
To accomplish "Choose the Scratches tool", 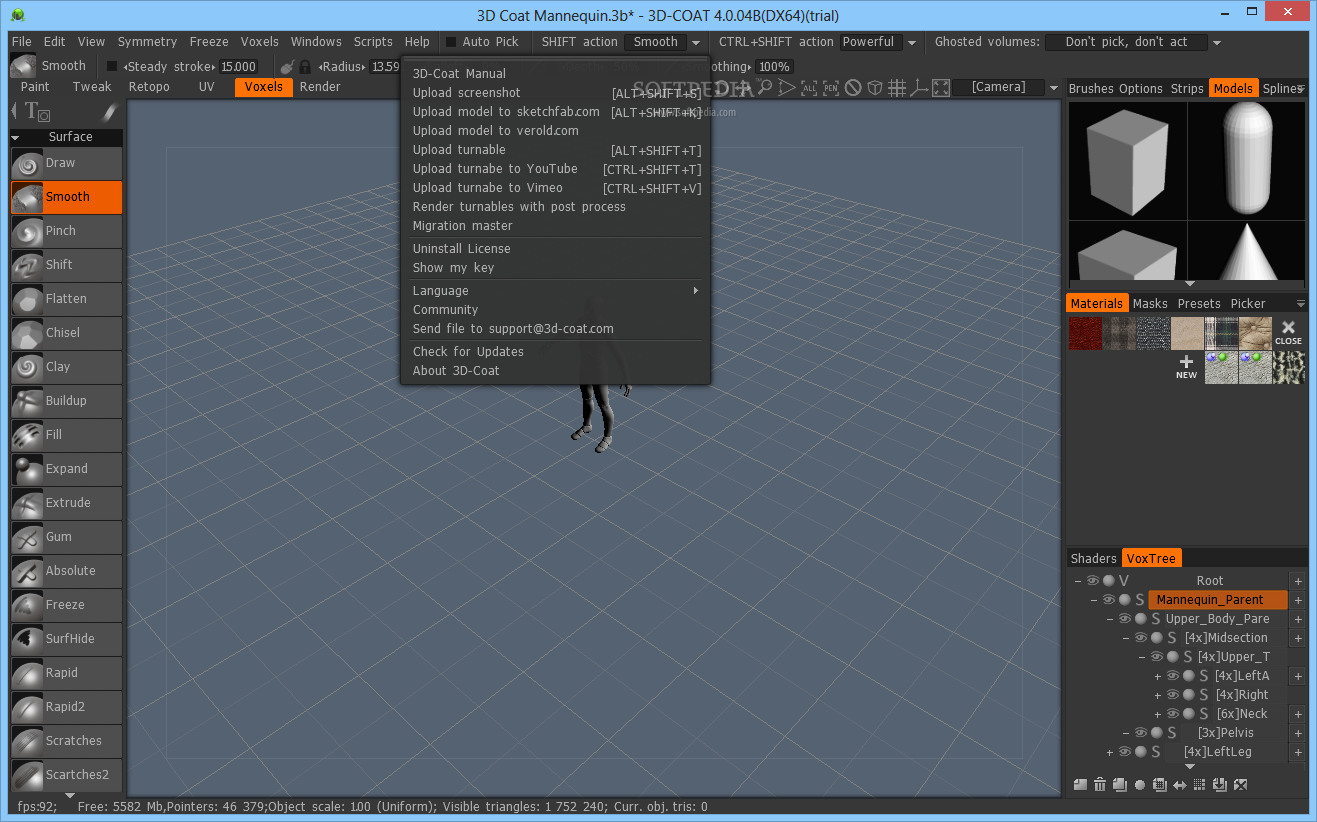I will point(66,741).
